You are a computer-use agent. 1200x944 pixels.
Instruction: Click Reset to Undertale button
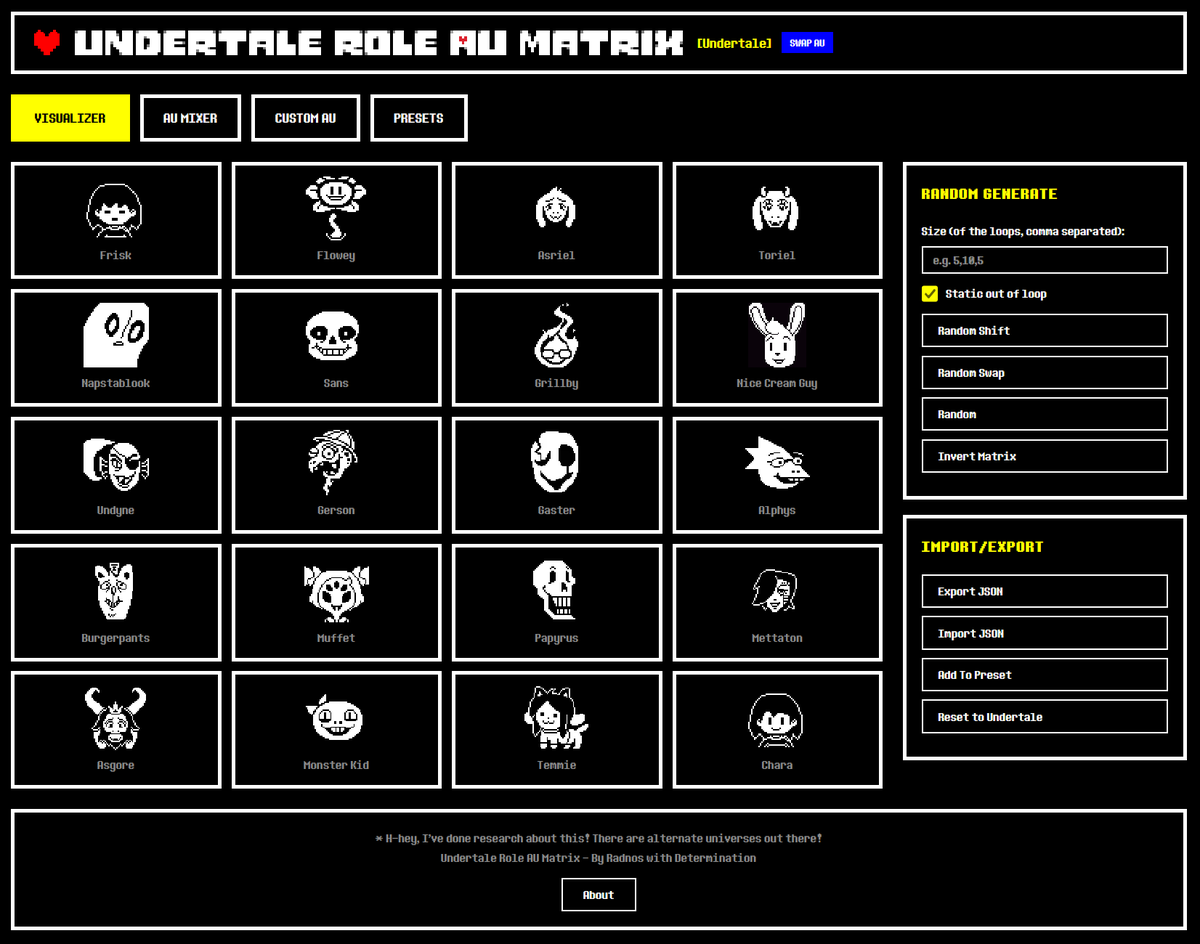coord(1044,717)
